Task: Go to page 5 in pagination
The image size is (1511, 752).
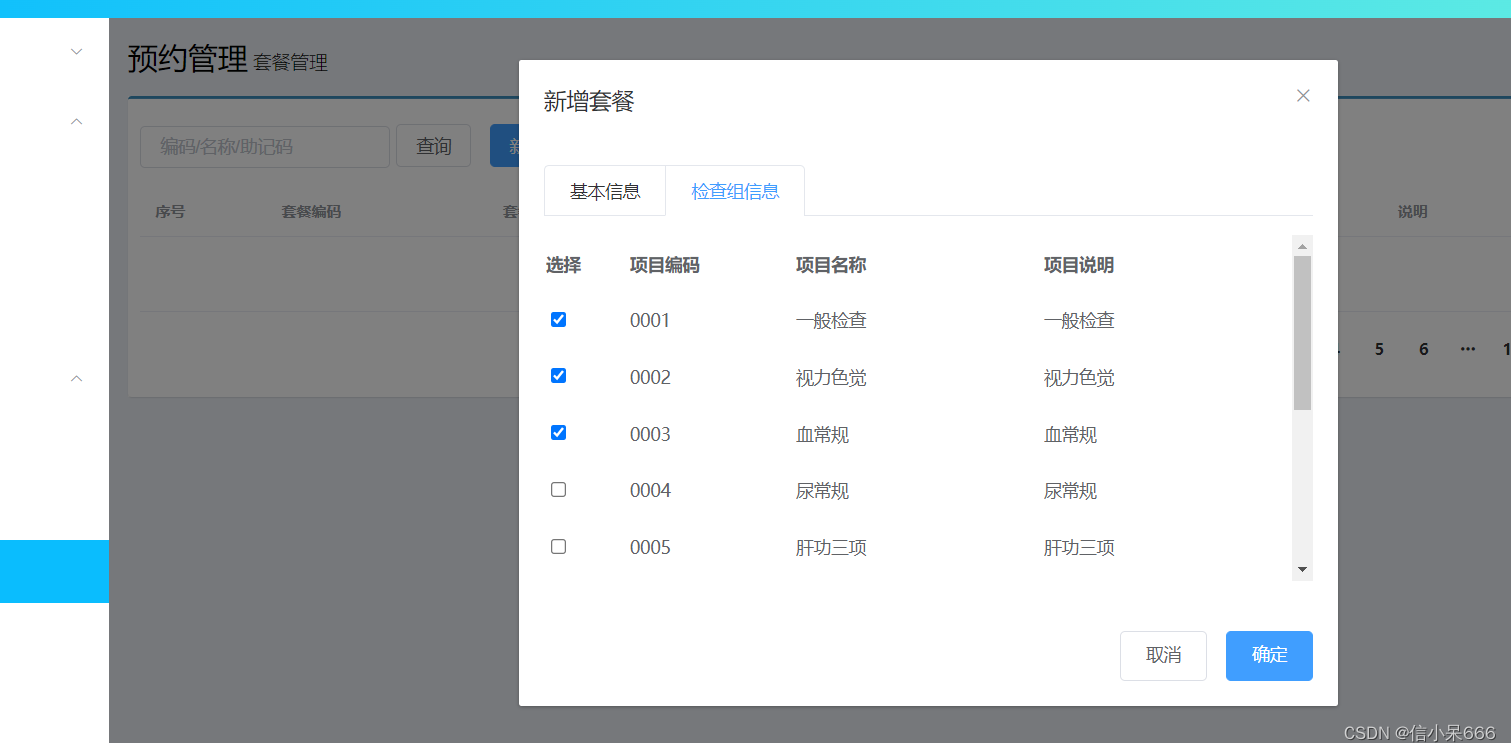Action: (x=1379, y=349)
